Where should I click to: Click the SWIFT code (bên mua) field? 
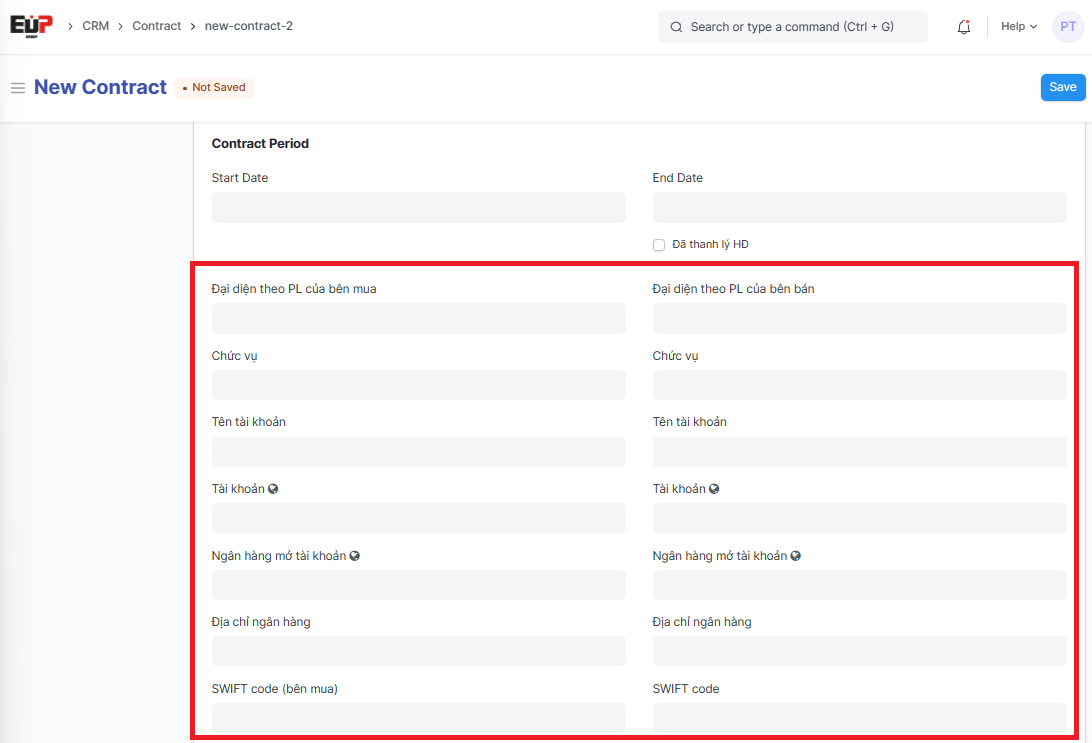coord(418,717)
